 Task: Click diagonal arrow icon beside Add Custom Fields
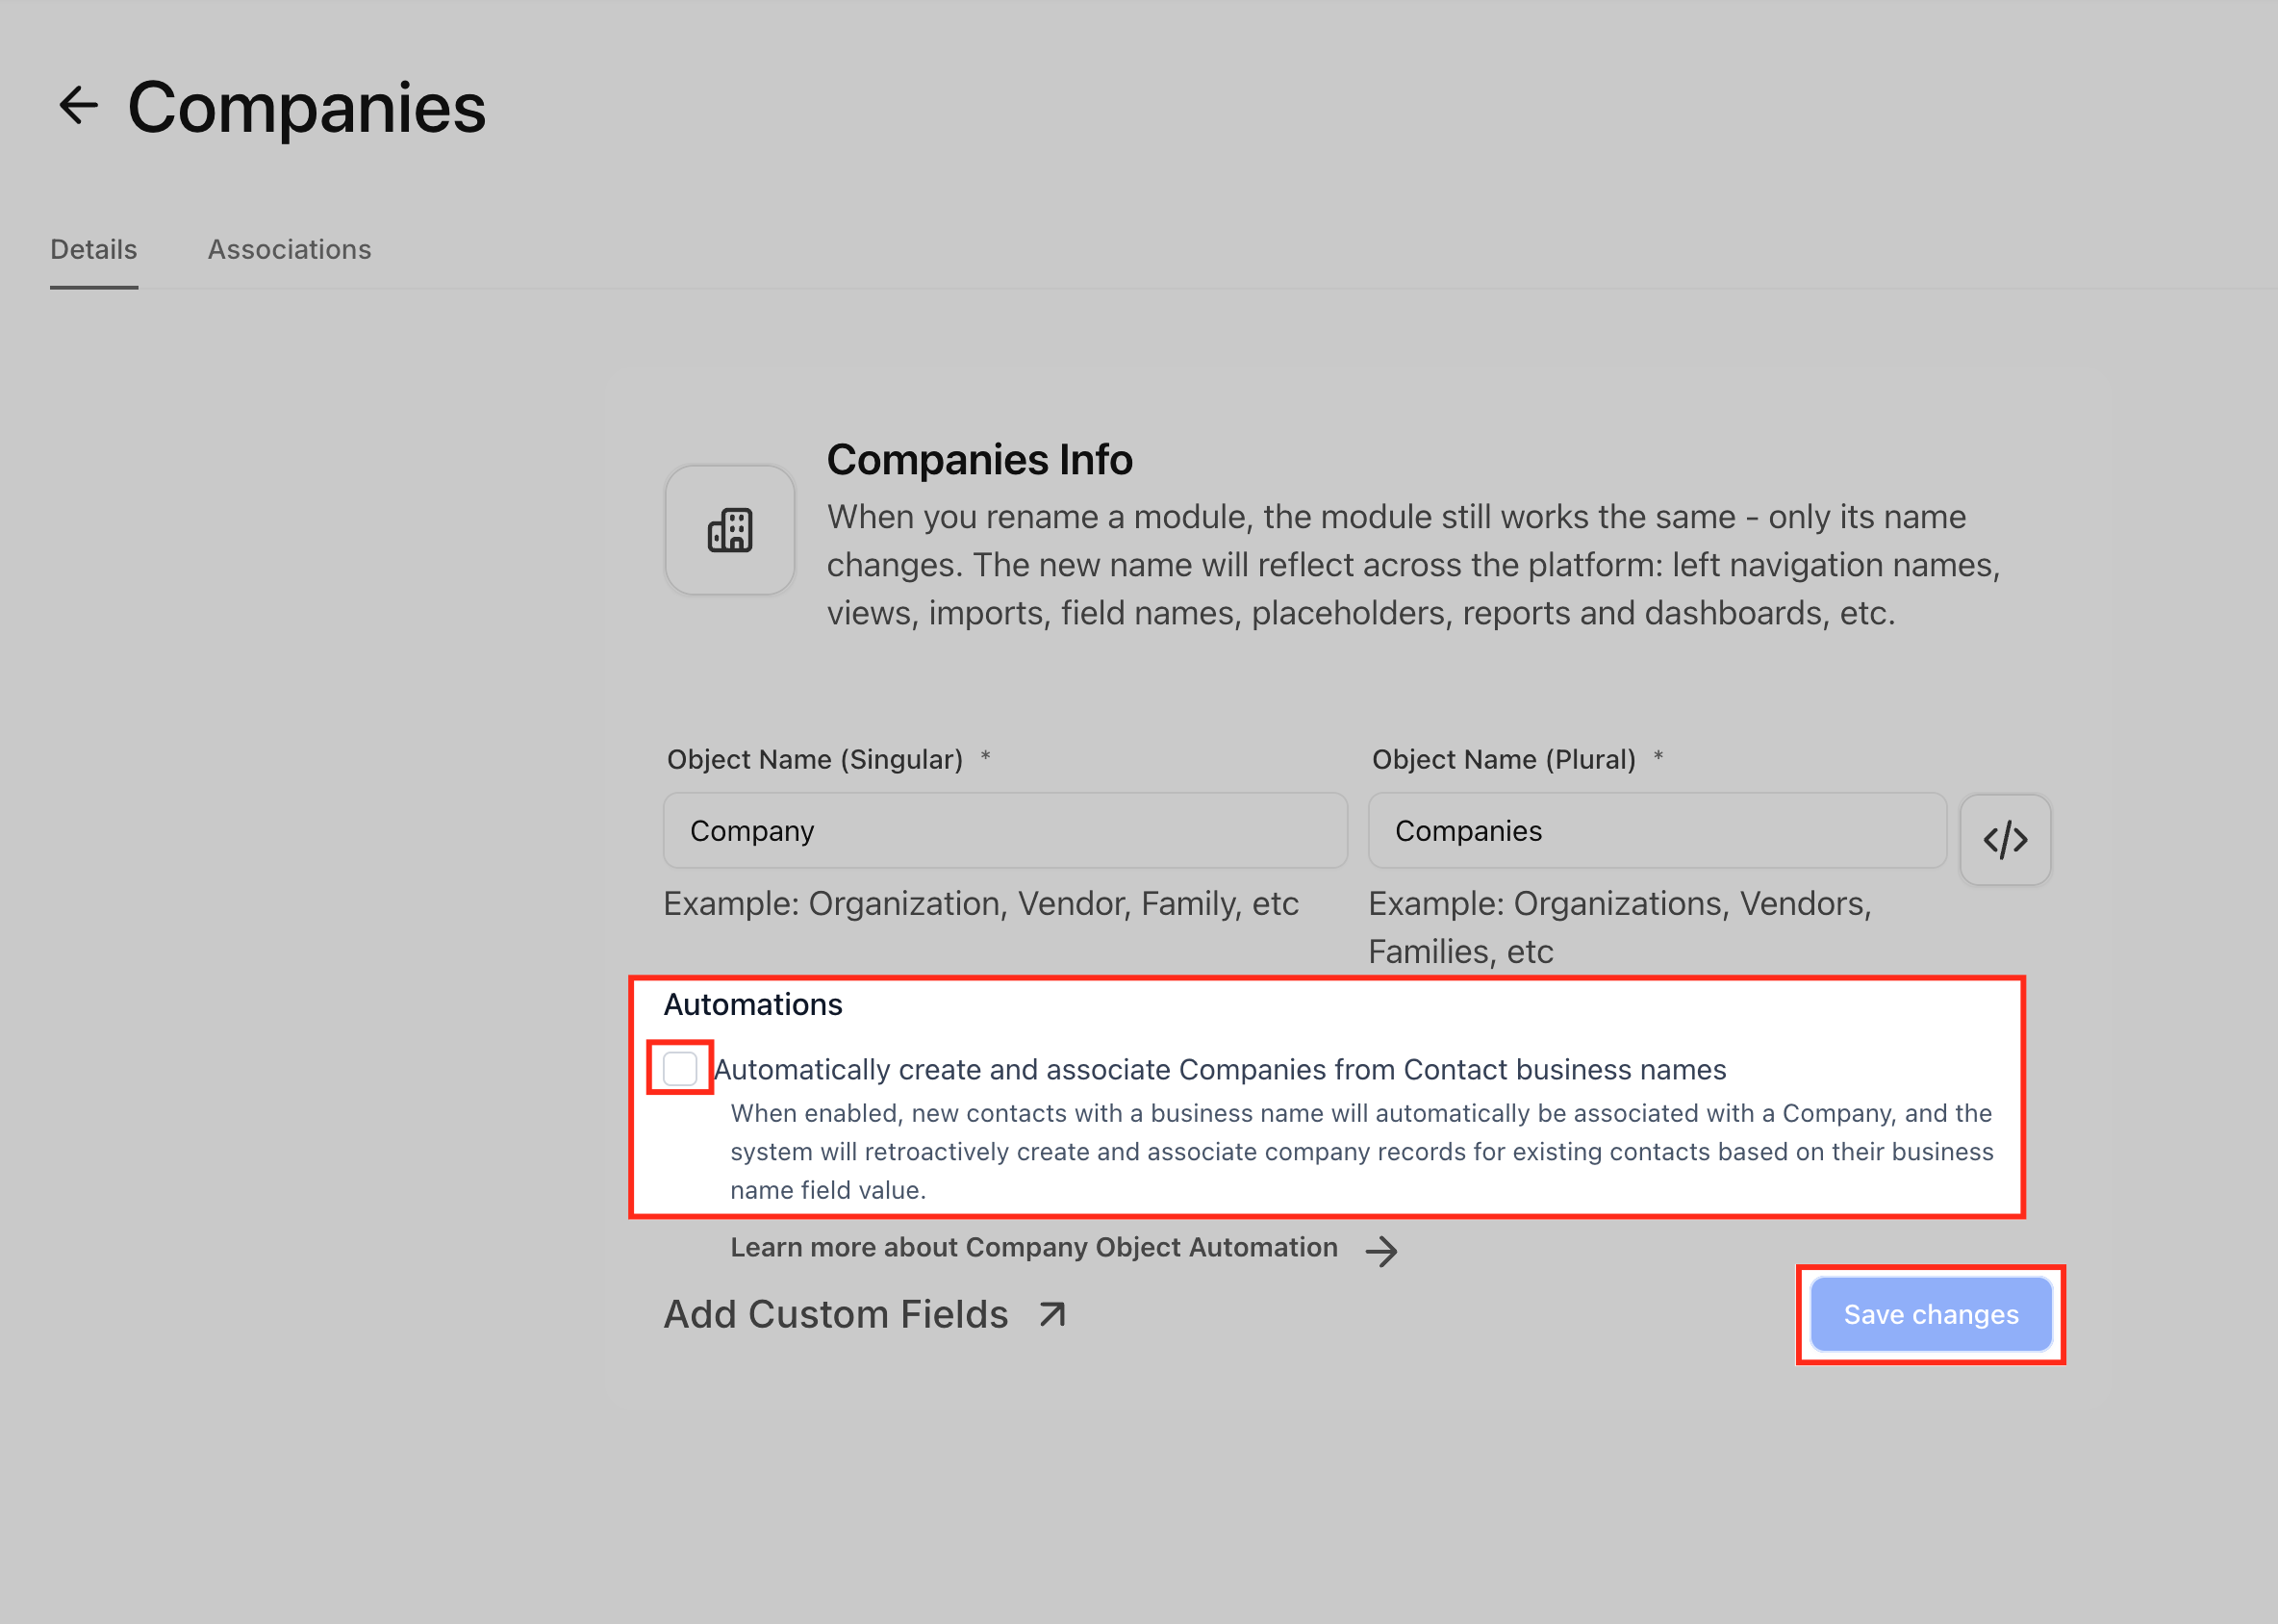[x=1052, y=1314]
